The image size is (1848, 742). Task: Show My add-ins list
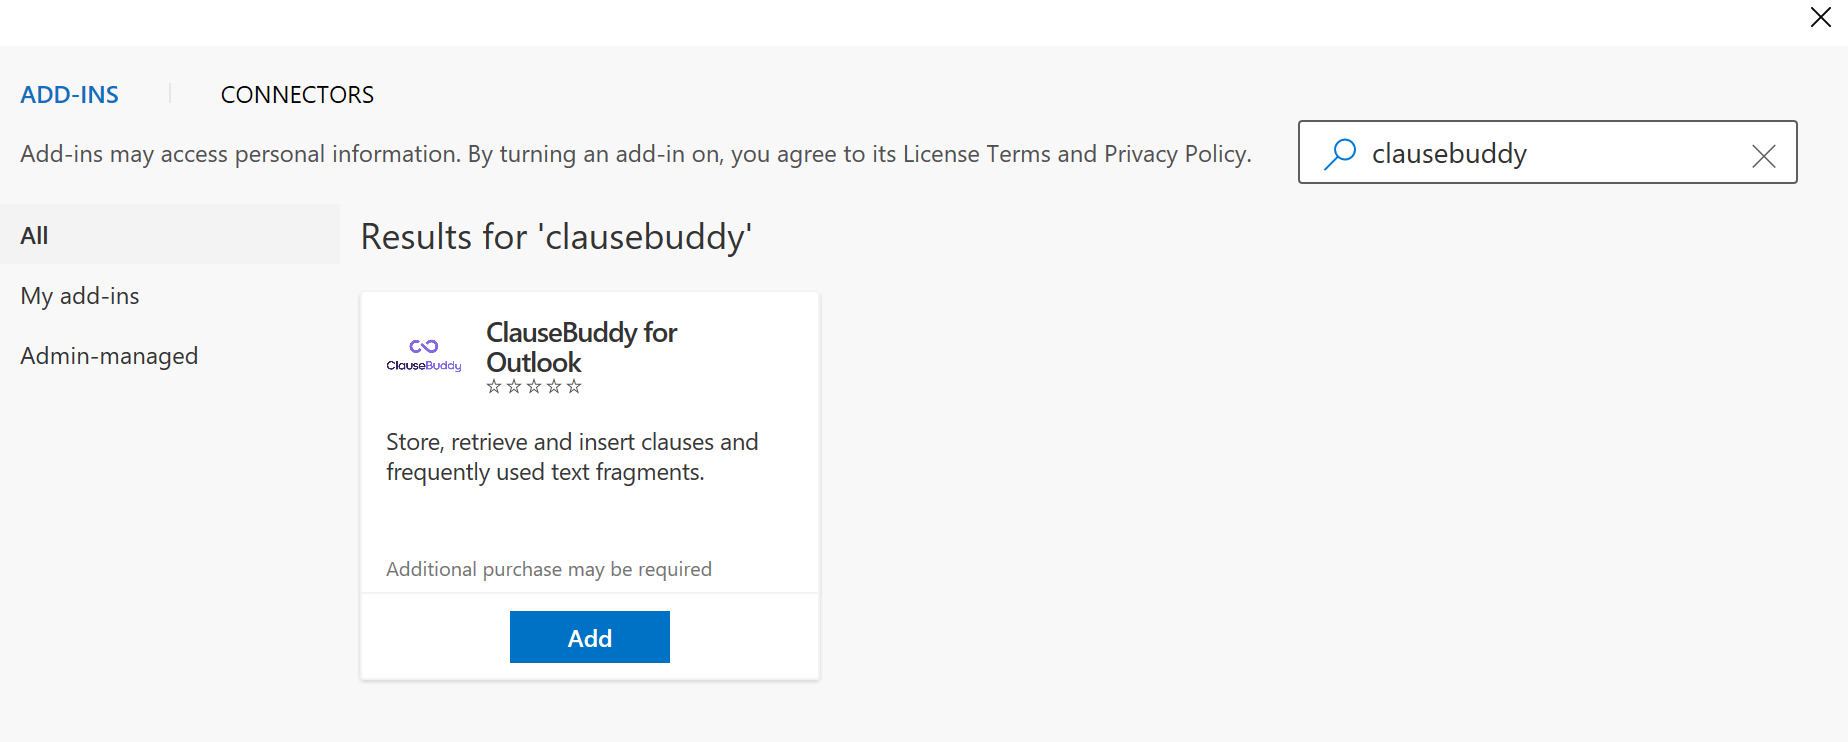80,296
